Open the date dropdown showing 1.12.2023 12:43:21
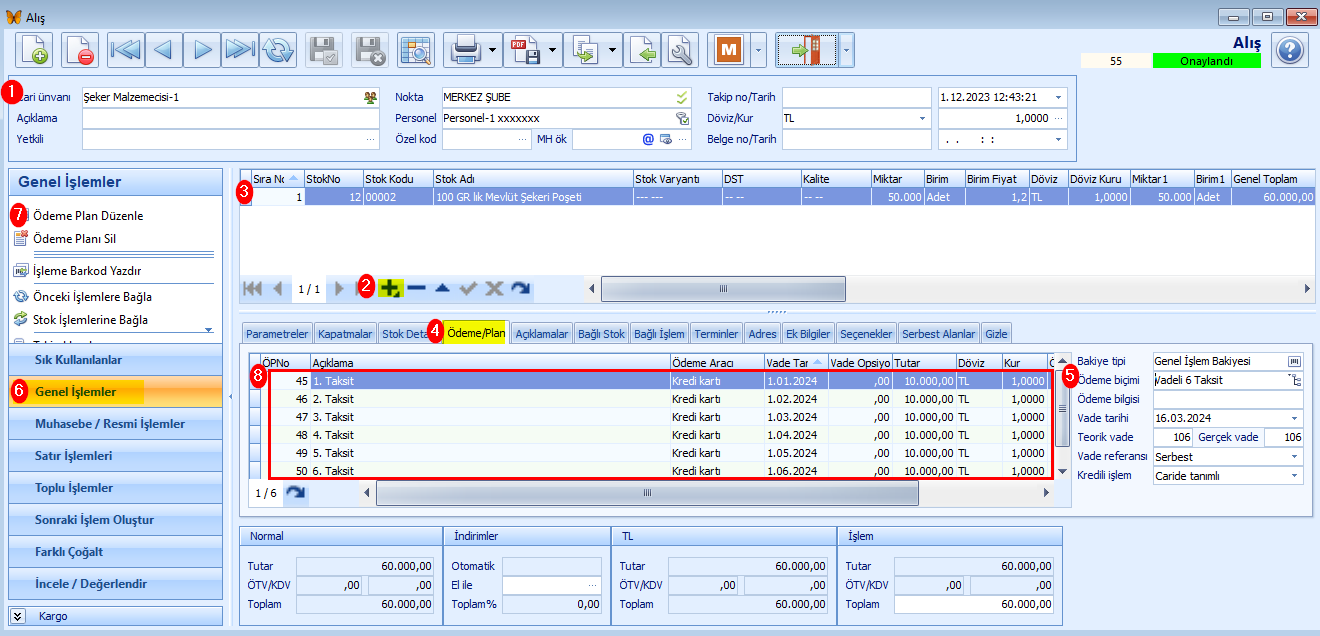This screenshot has height=636, width=1320. pos(1058,98)
